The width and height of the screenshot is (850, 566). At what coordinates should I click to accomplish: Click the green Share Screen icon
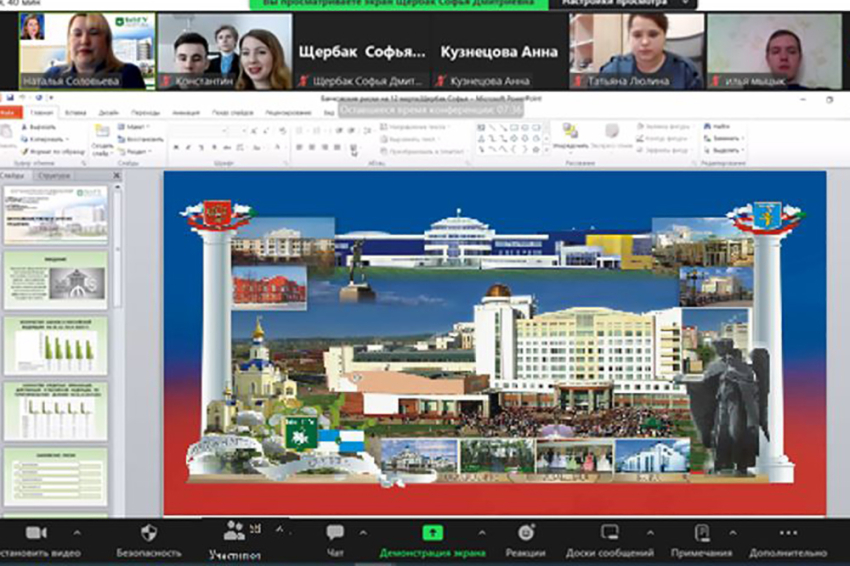pyautogui.click(x=432, y=532)
